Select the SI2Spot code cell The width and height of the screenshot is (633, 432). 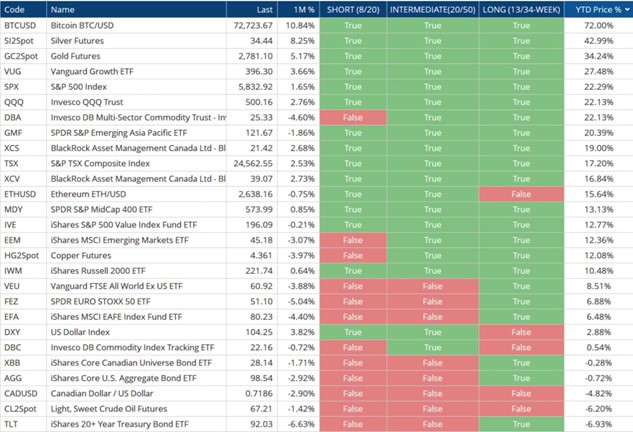(23, 41)
